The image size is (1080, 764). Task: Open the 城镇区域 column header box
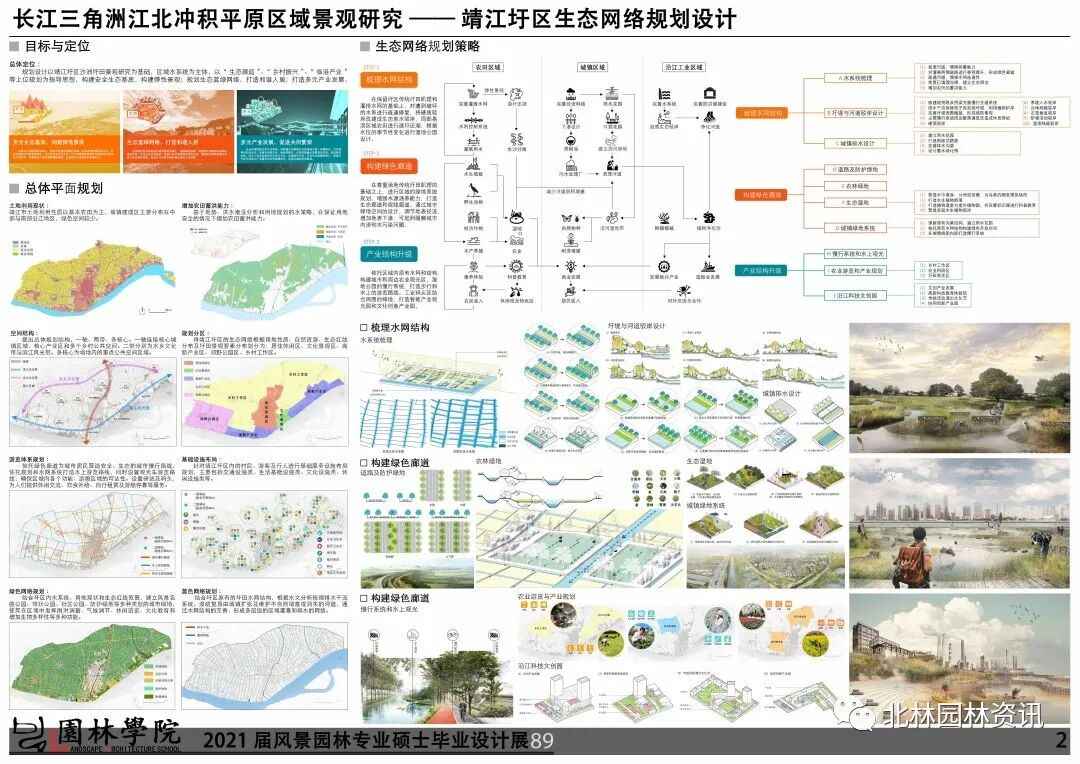click(592, 67)
